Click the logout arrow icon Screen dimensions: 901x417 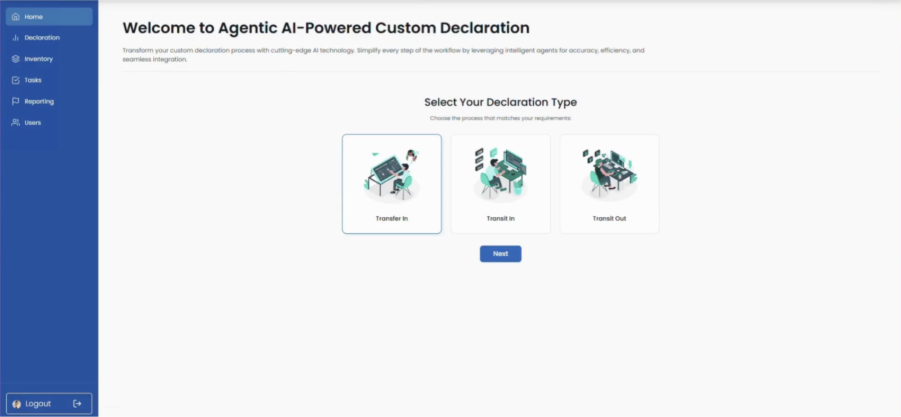pyautogui.click(x=78, y=403)
